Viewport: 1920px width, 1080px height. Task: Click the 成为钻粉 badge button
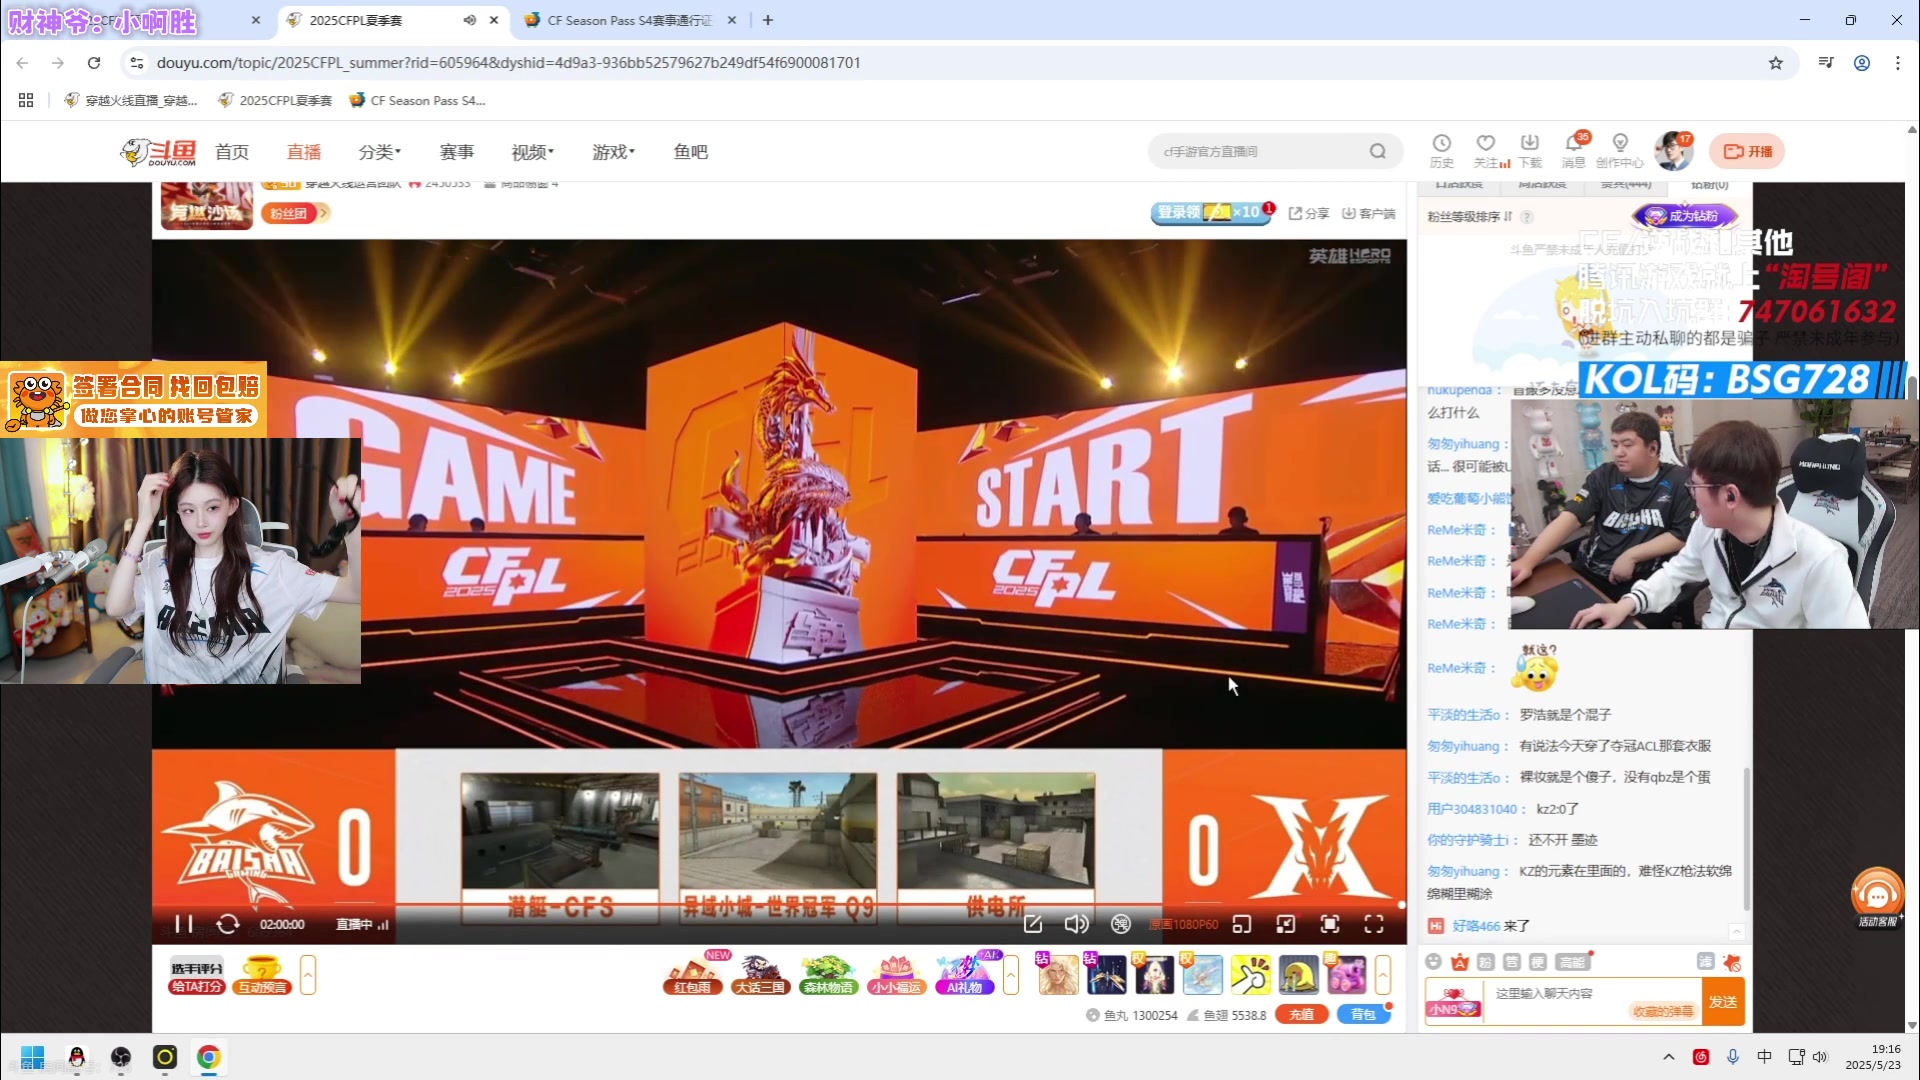(x=1685, y=215)
